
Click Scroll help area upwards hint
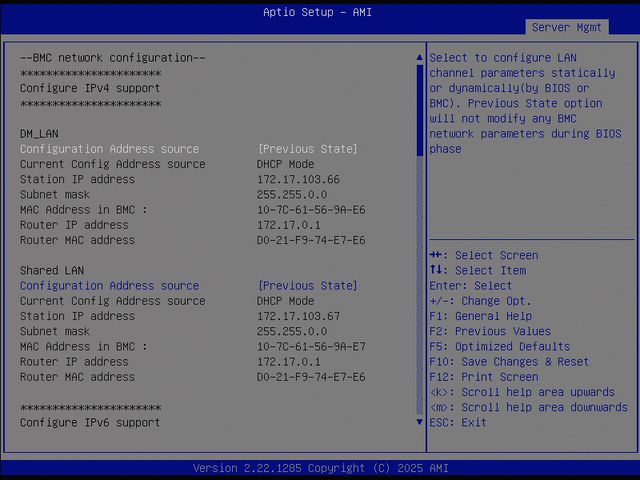pyautogui.click(x=522, y=392)
